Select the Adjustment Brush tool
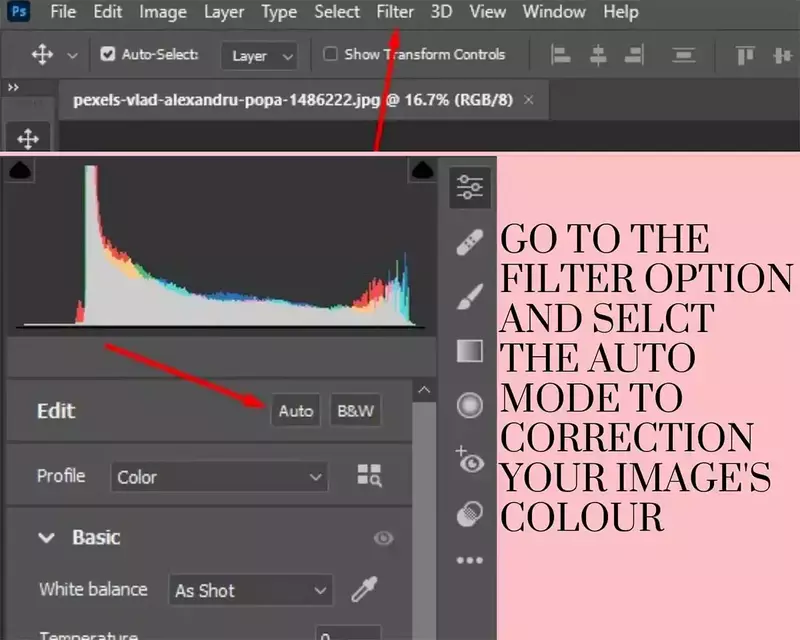The image size is (800, 640). click(x=469, y=297)
